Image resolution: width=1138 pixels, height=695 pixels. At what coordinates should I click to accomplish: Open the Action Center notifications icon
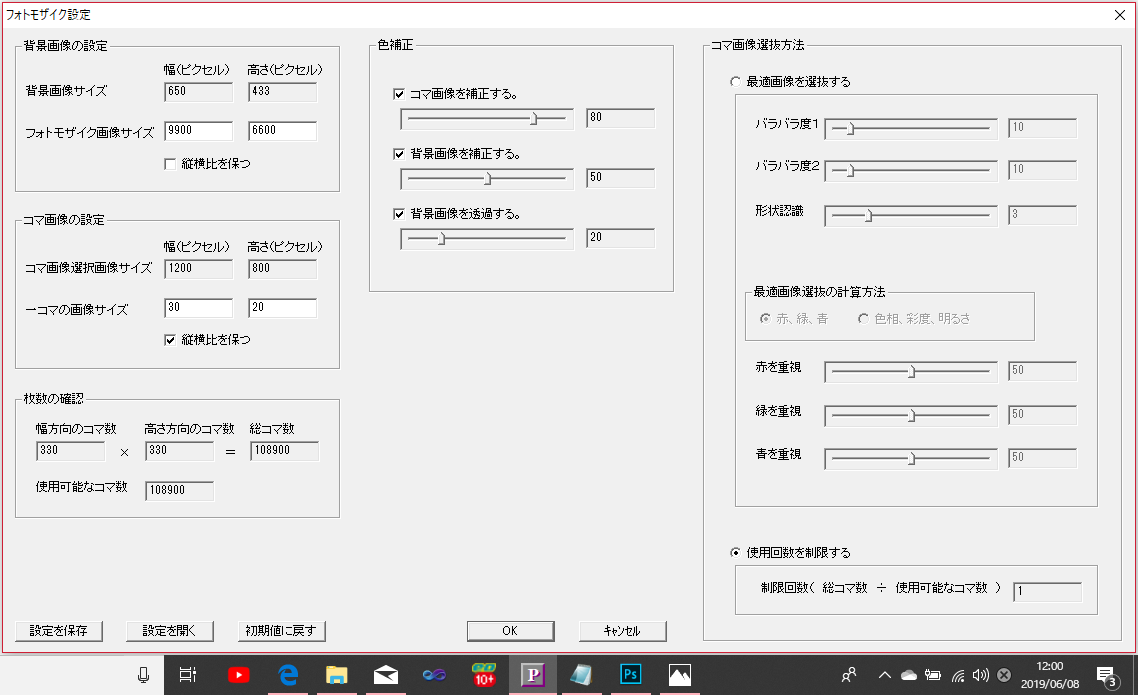(x=1107, y=677)
